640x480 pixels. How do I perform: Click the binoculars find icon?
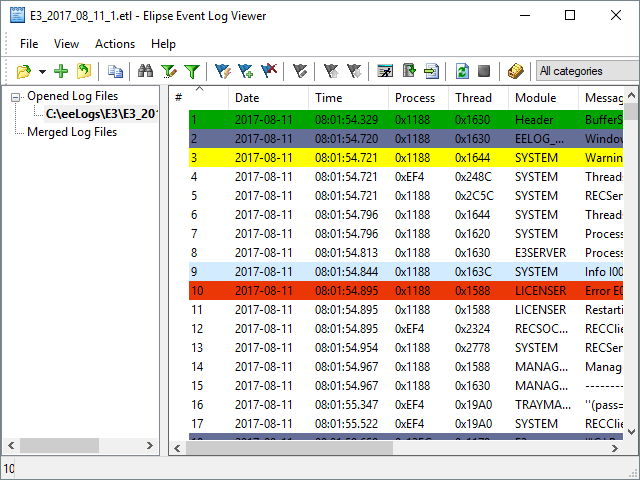pos(145,71)
